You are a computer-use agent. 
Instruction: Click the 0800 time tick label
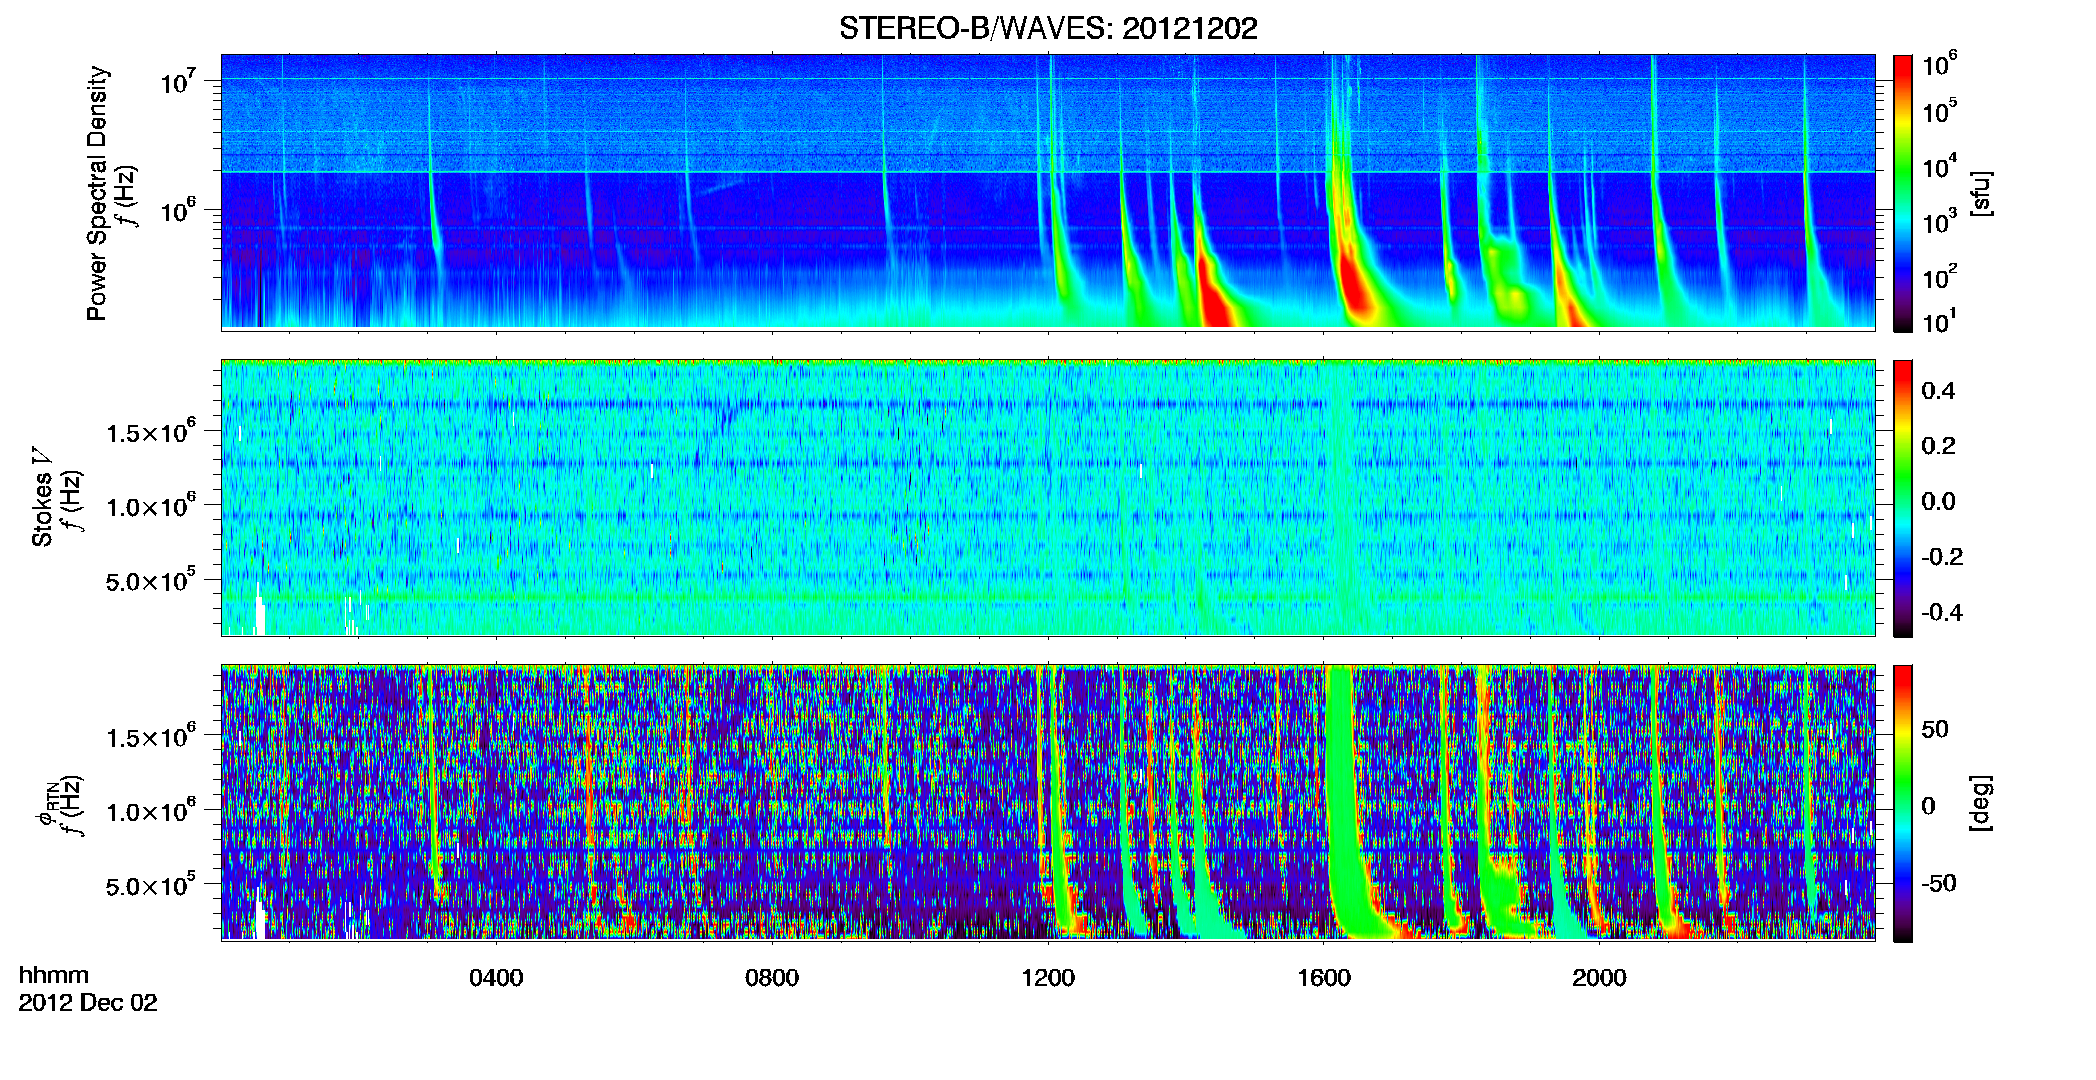pyautogui.click(x=772, y=978)
